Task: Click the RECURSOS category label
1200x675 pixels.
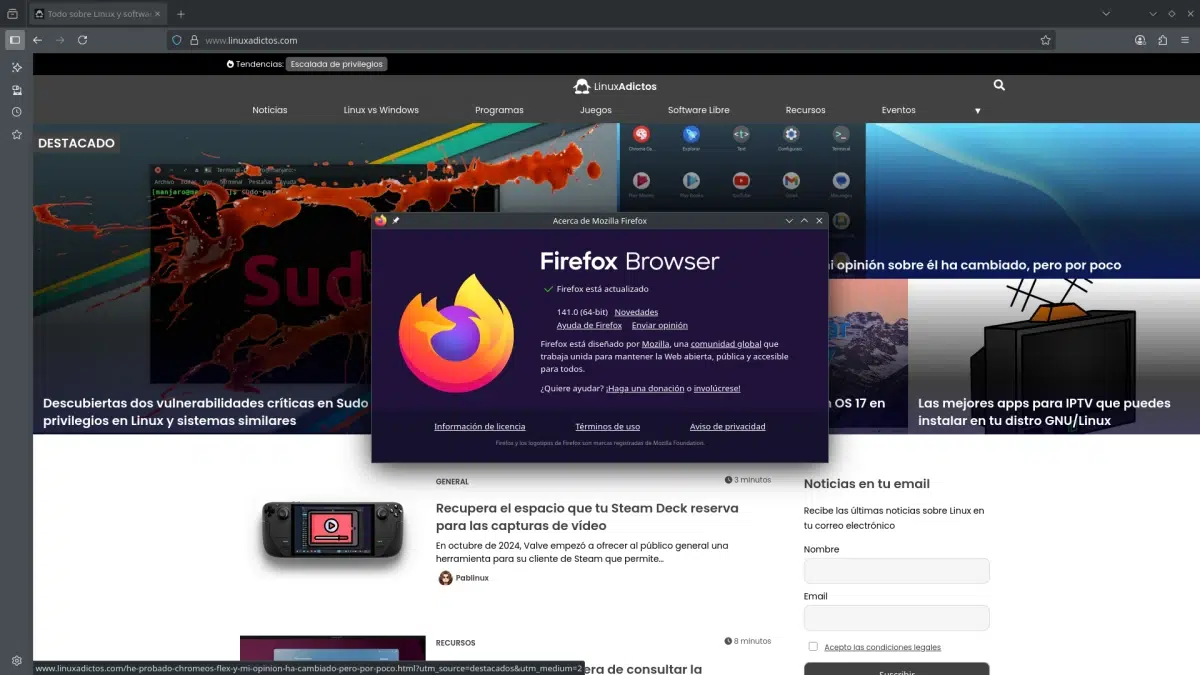Action: (455, 643)
